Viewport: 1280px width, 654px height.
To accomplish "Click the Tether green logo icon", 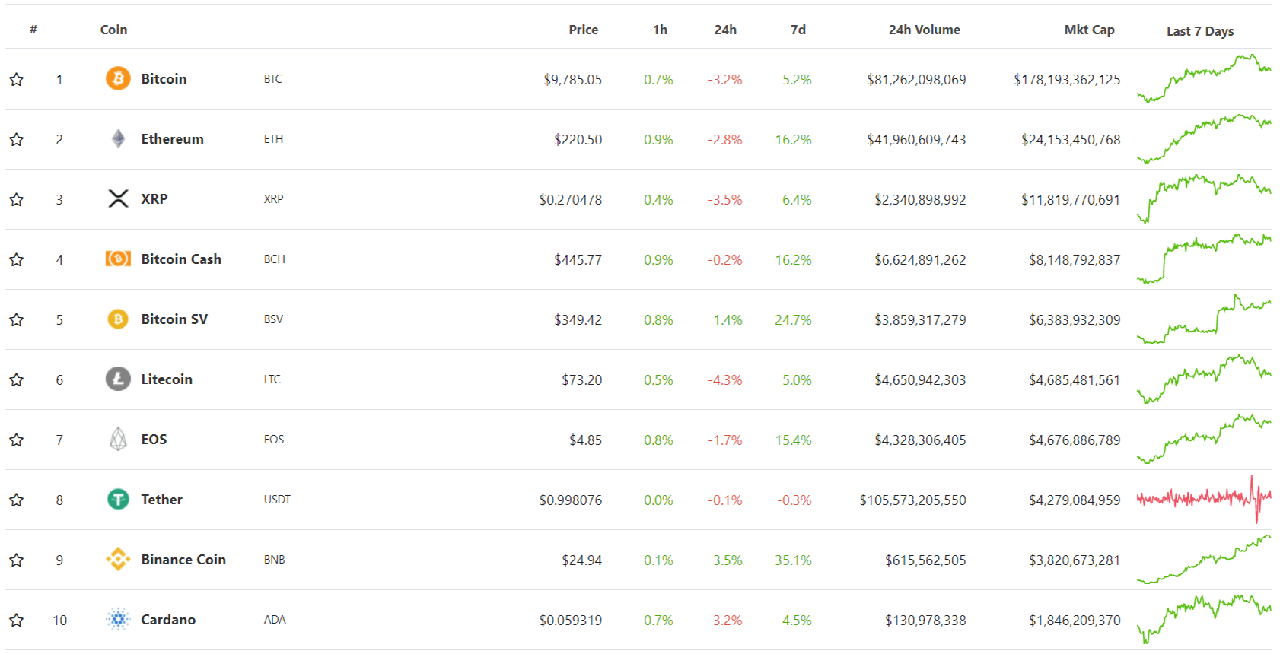I will click(118, 499).
